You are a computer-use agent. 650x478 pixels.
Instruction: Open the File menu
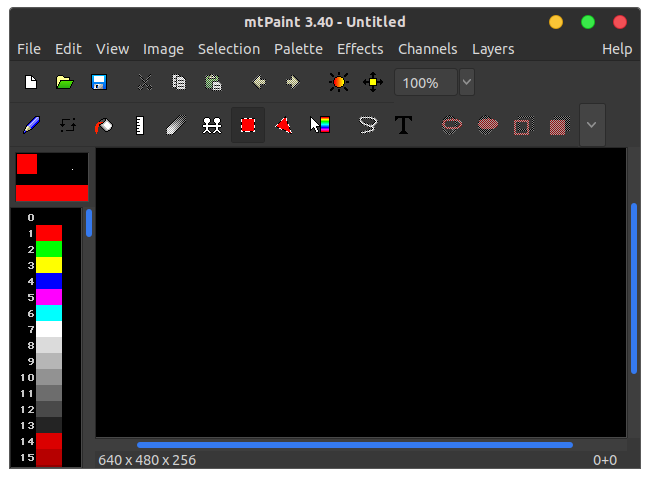[29, 49]
